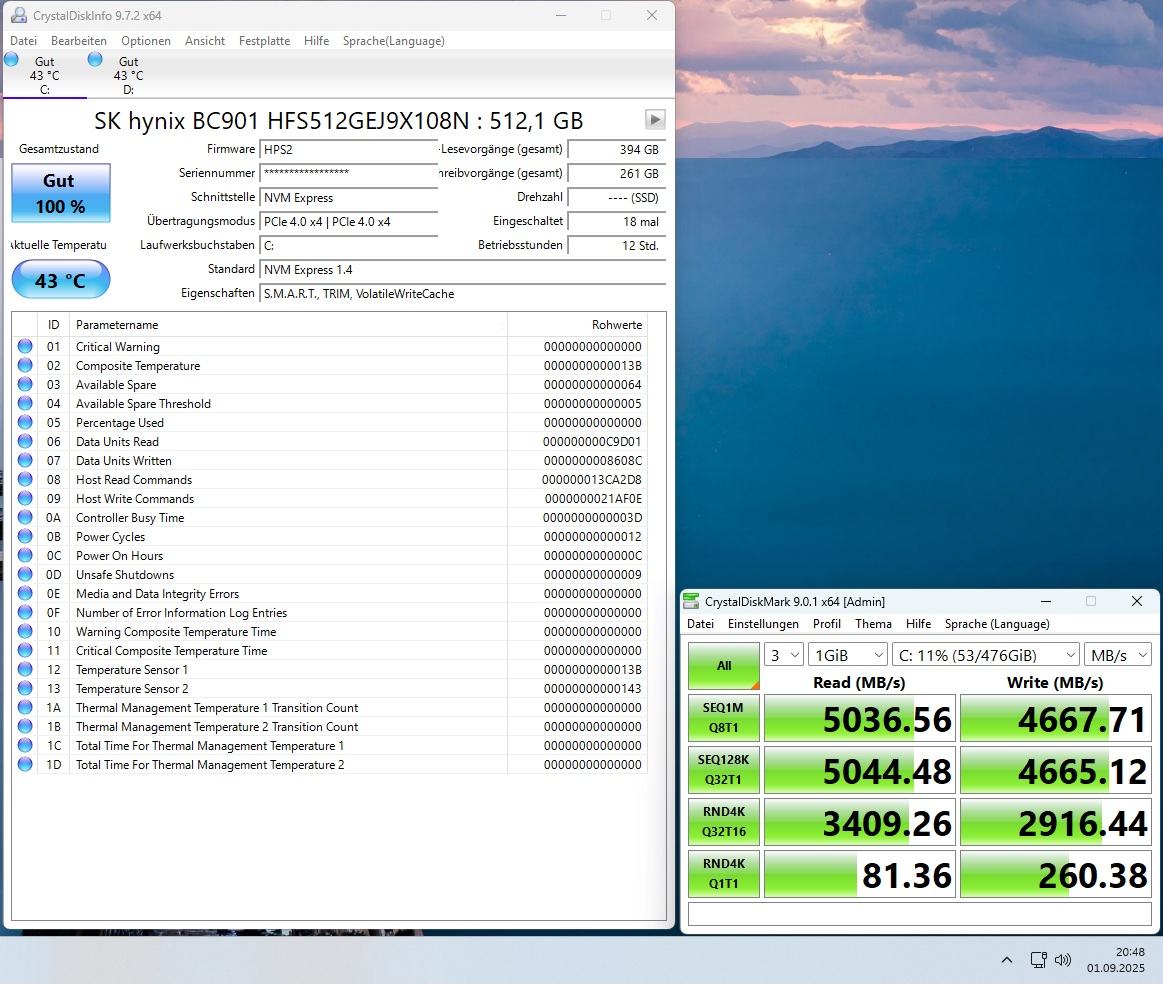Click the Firmware field showing HPS2
The height and width of the screenshot is (985, 1163).
pyautogui.click(x=349, y=149)
